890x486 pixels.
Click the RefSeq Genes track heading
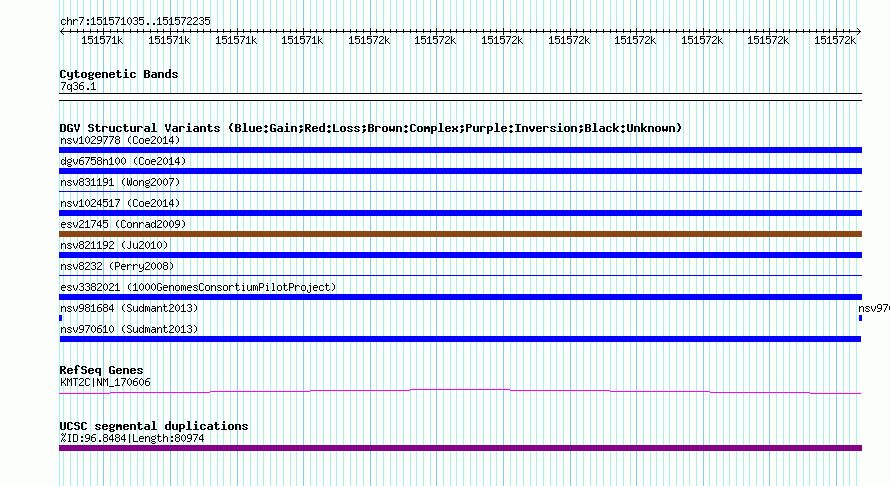[x=101, y=370]
